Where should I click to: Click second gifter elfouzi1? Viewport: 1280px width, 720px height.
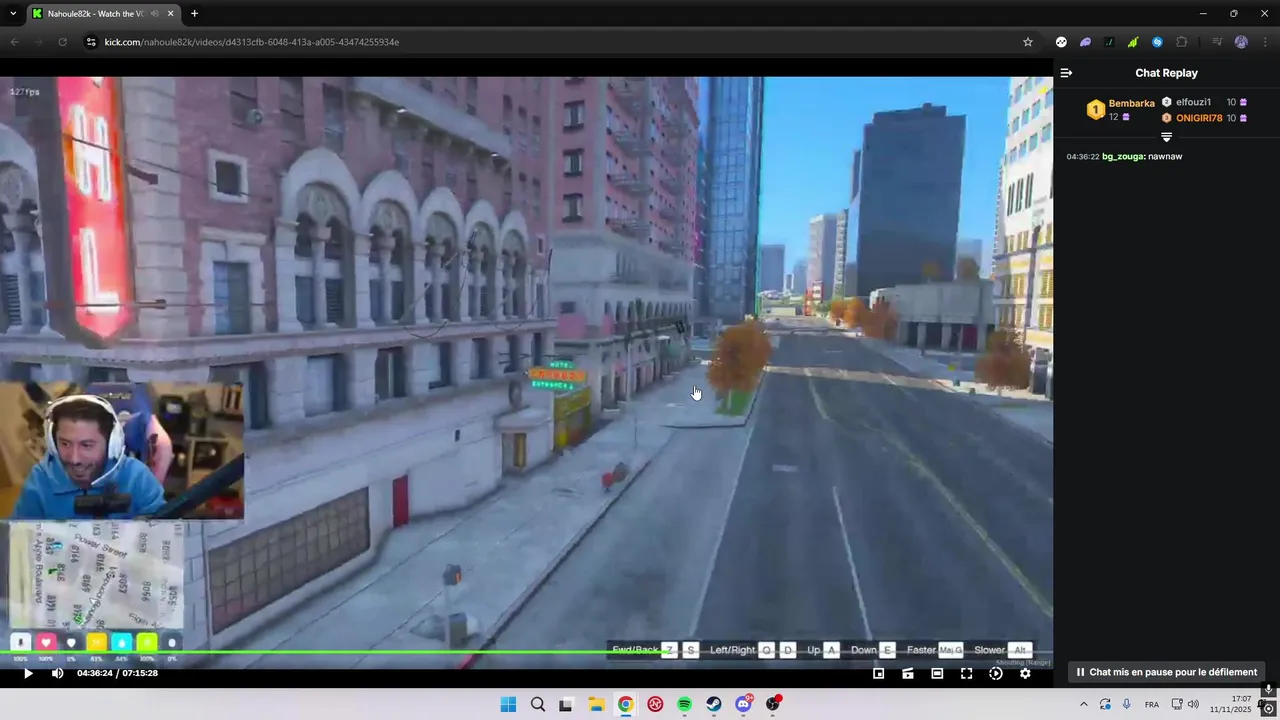1193,102
